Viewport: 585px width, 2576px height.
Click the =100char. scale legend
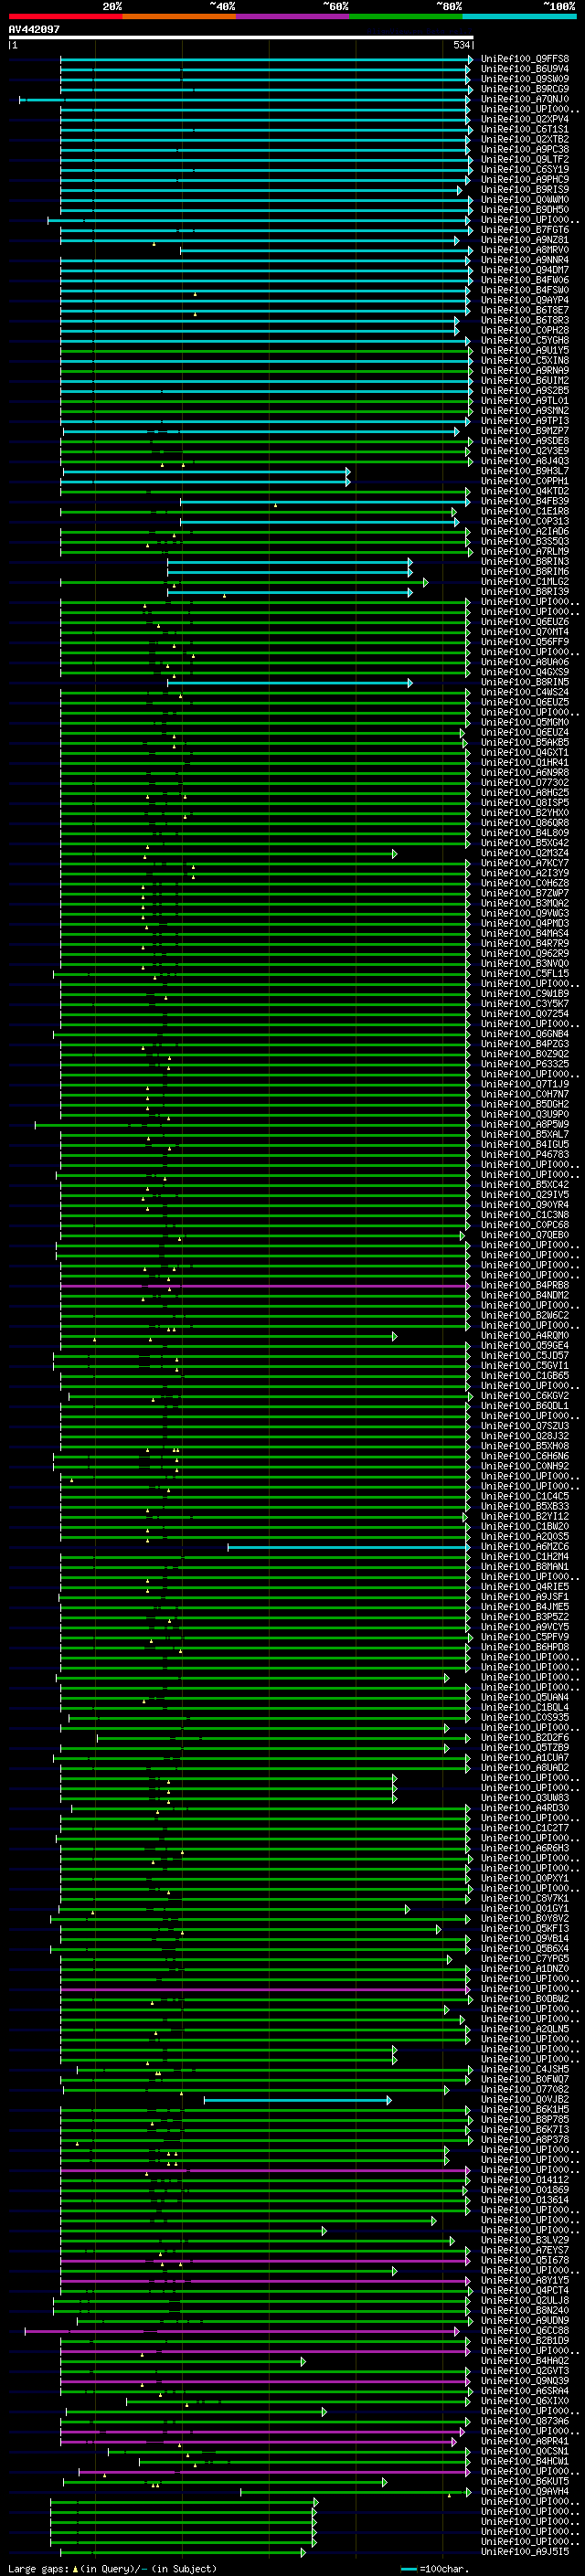[435, 2568]
